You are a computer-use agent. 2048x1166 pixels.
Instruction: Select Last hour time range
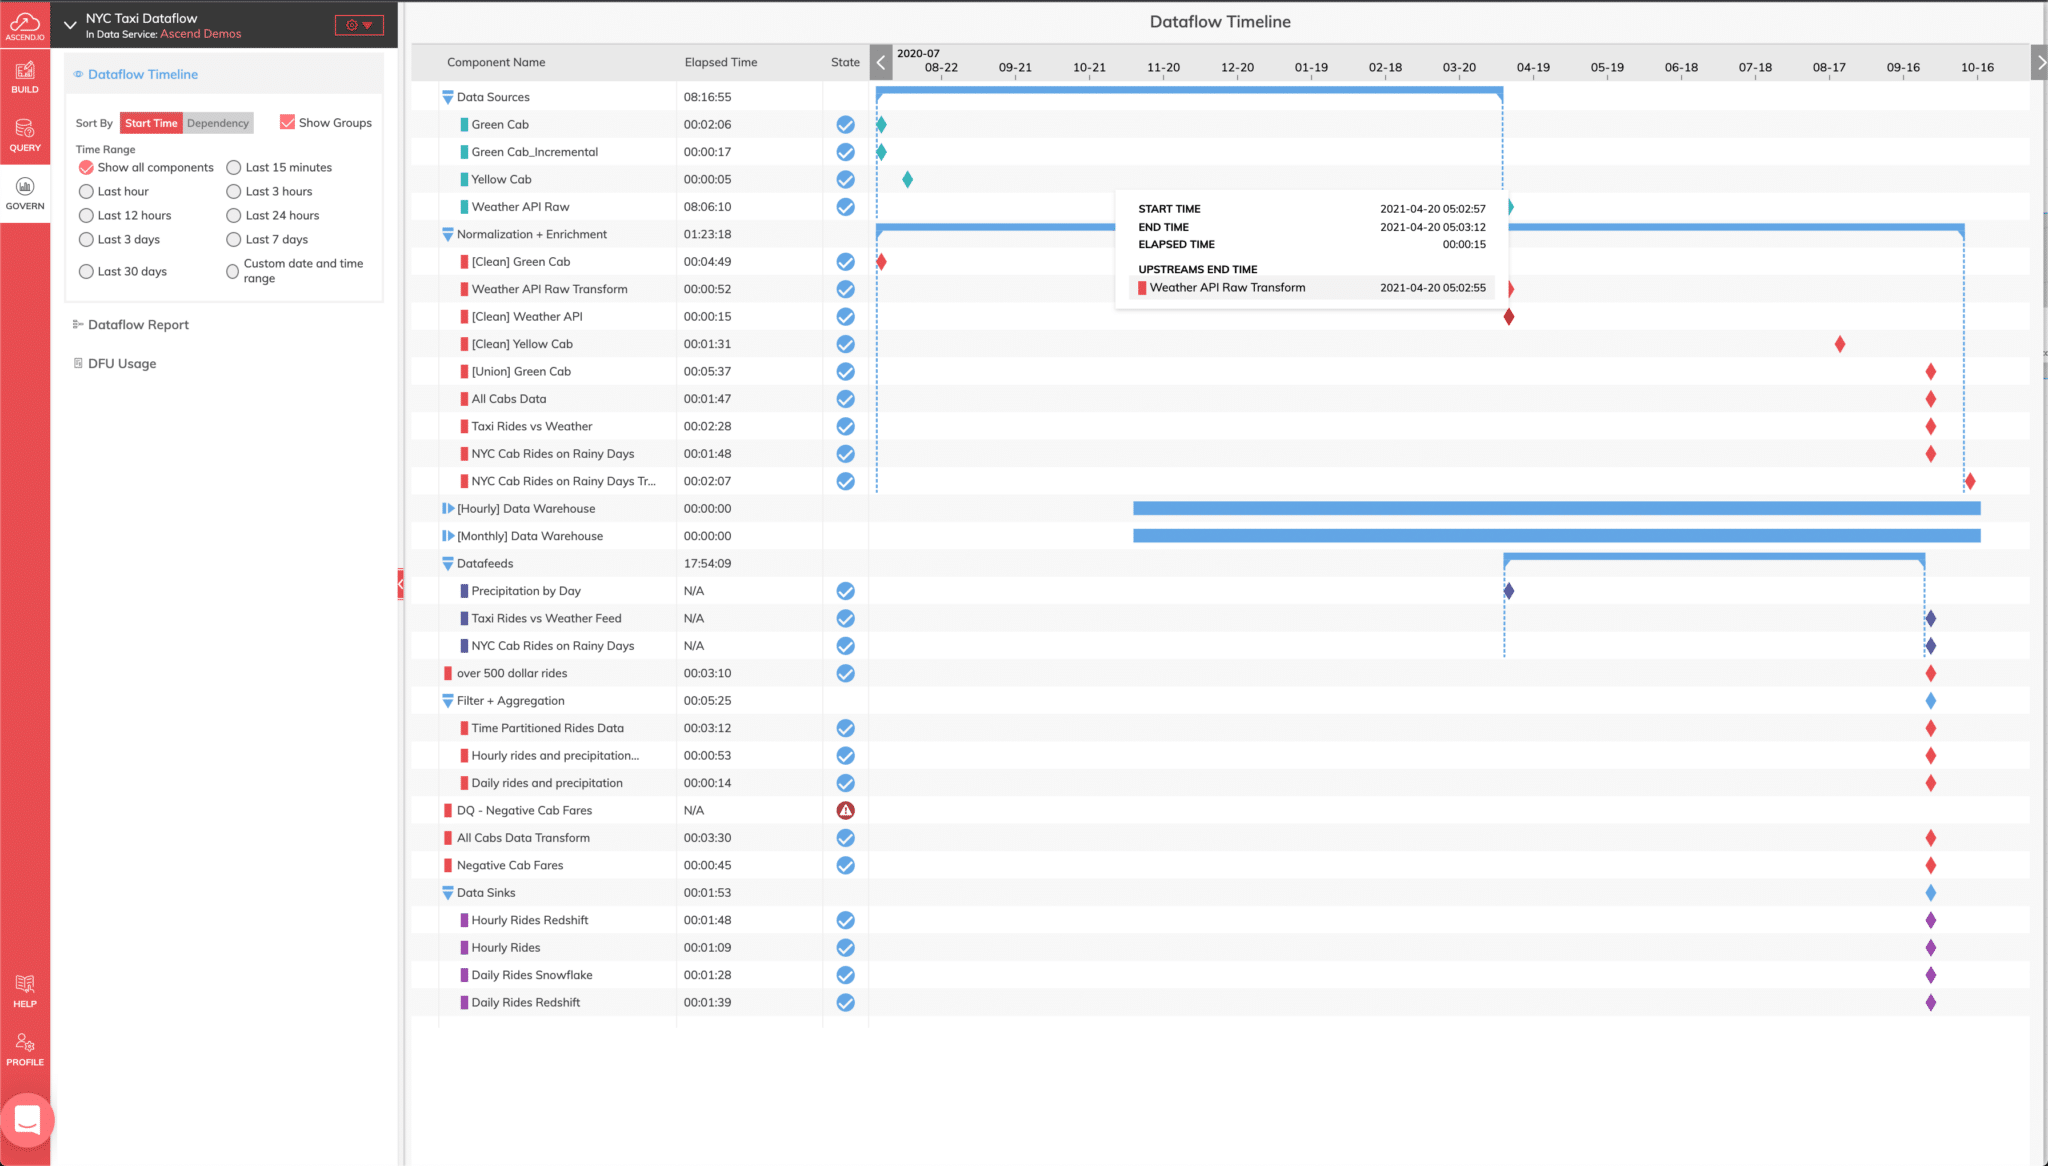click(86, 191)
